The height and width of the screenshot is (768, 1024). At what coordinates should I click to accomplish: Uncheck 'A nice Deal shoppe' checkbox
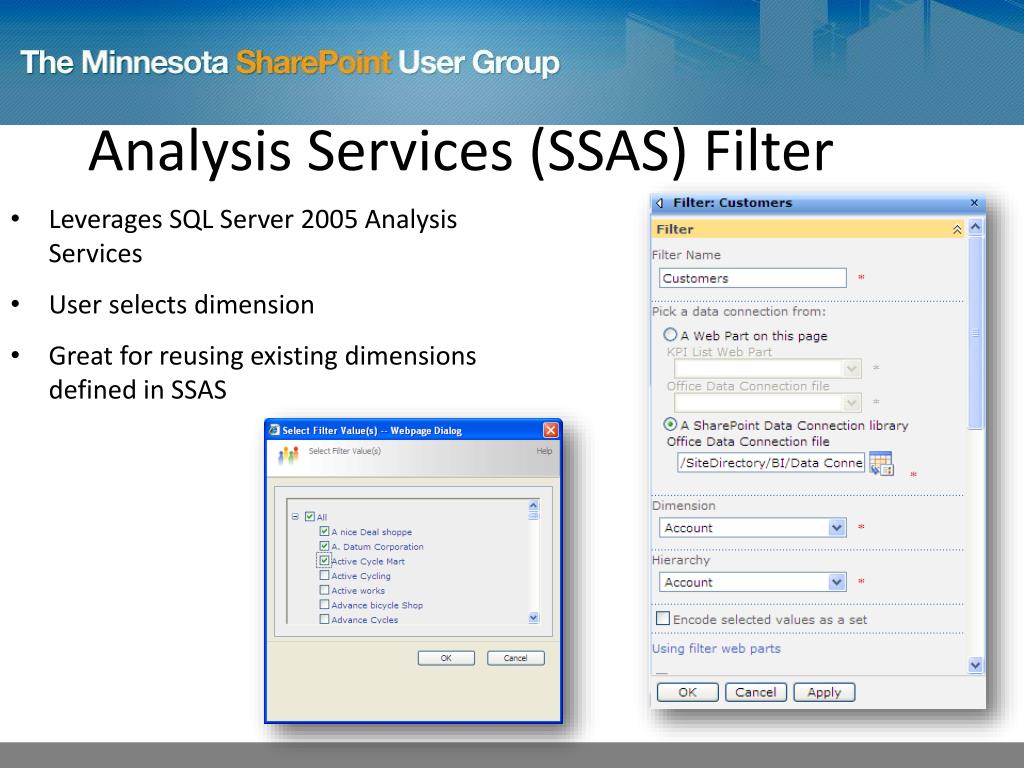(x=325, y=532)
